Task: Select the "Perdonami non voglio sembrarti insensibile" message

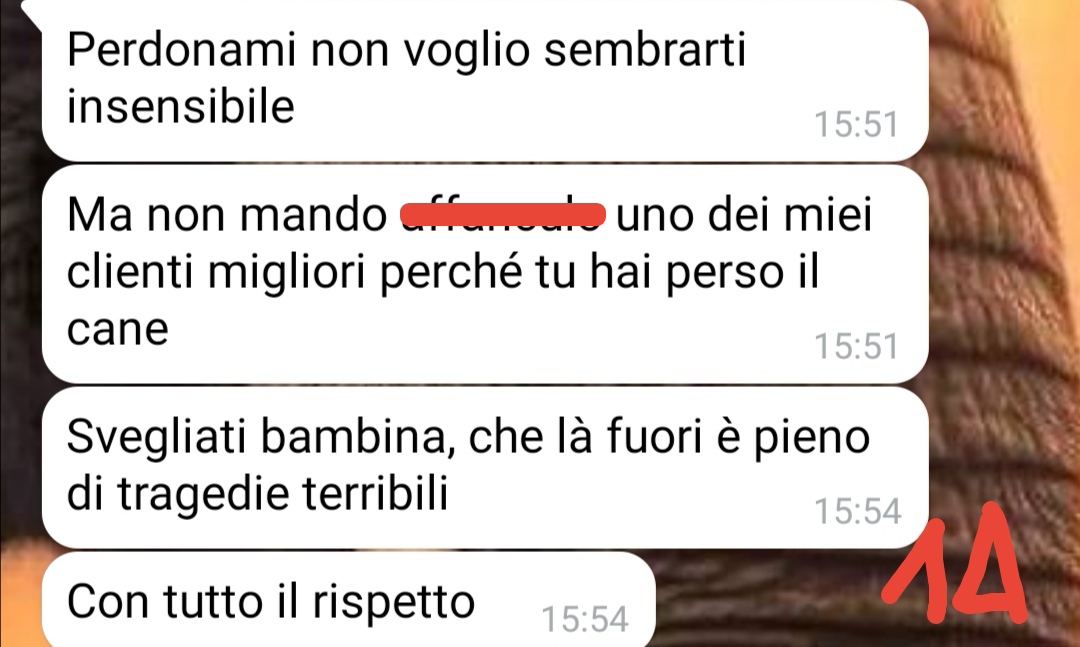Action: coord(485,80)
